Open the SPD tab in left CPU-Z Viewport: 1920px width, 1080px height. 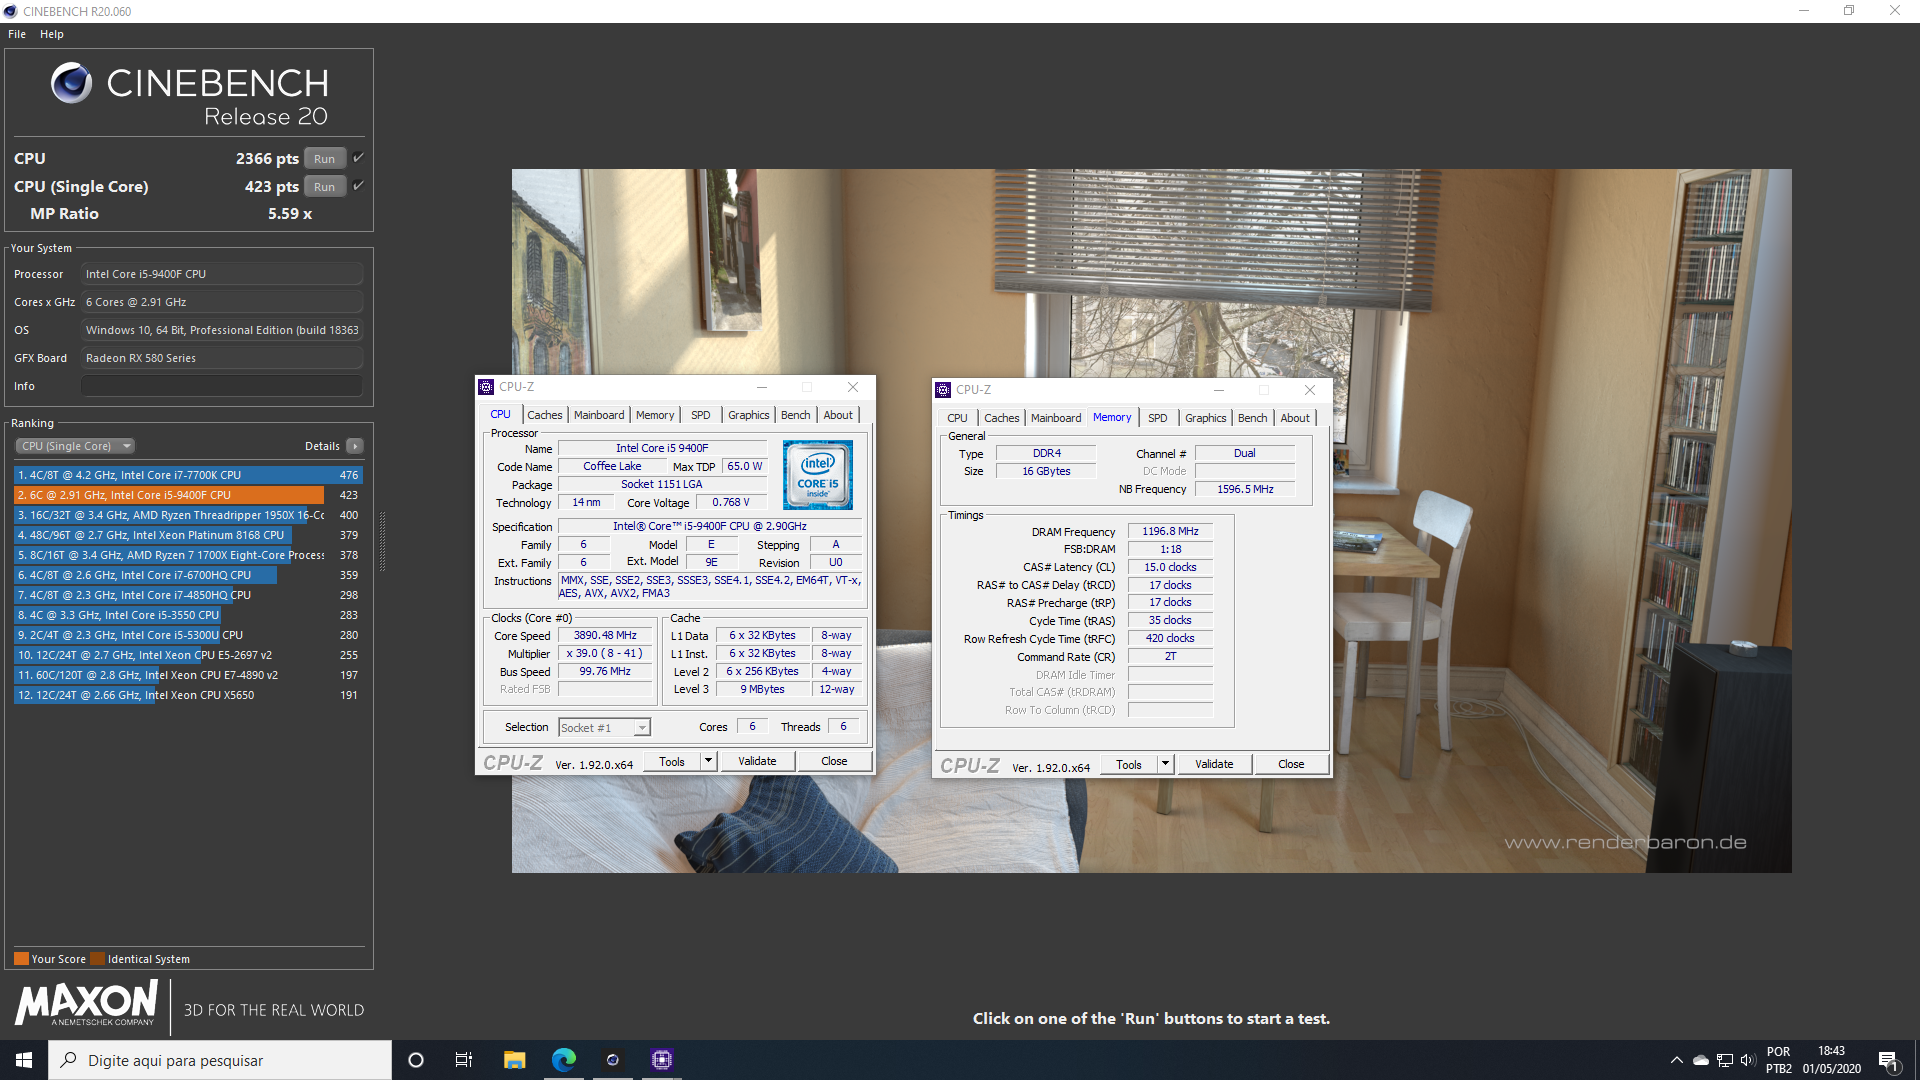pyautogui.click(x=701, y=415)
